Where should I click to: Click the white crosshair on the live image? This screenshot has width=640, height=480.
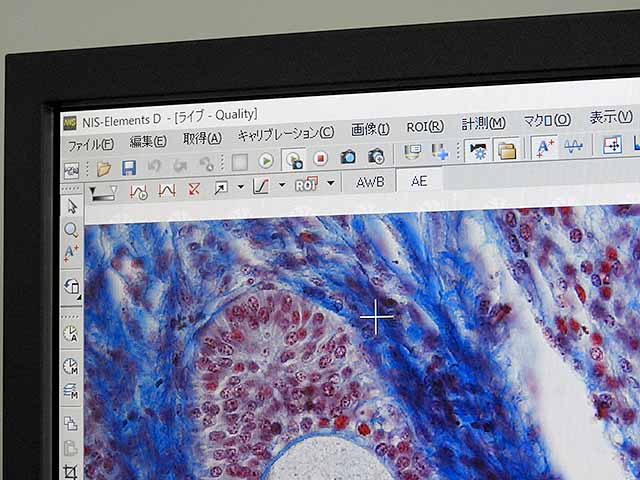376,317
